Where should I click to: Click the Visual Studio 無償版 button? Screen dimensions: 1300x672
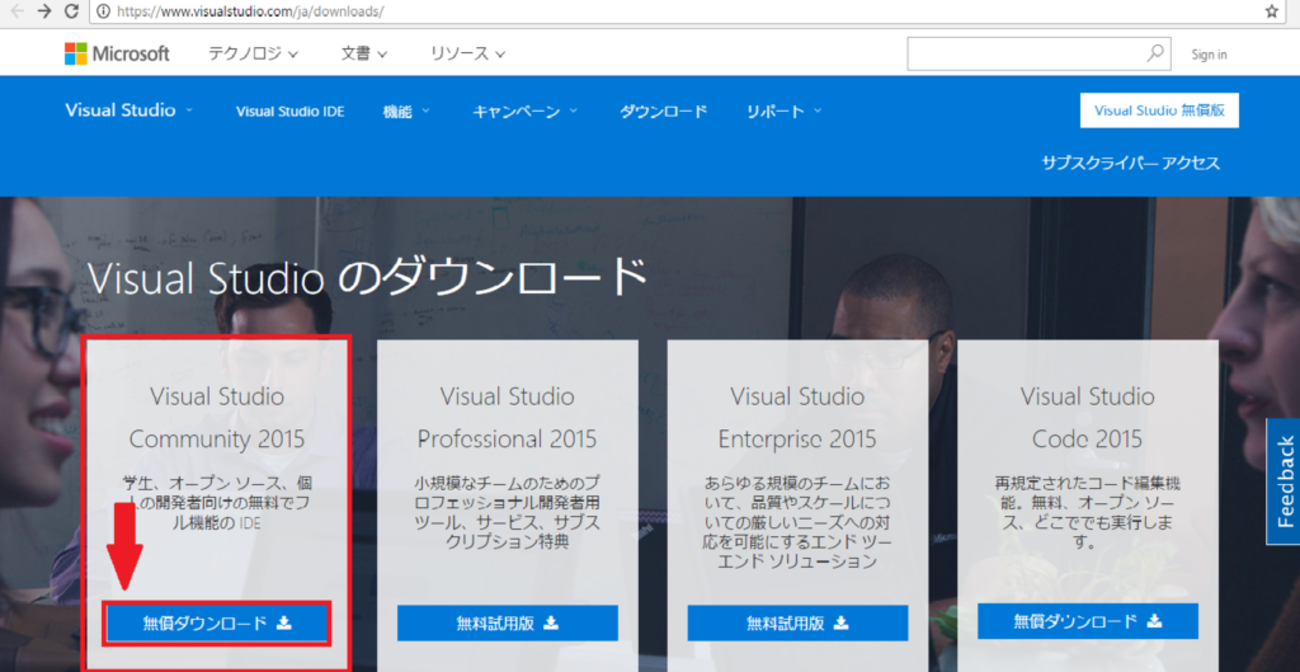[x=1159, y=110]
